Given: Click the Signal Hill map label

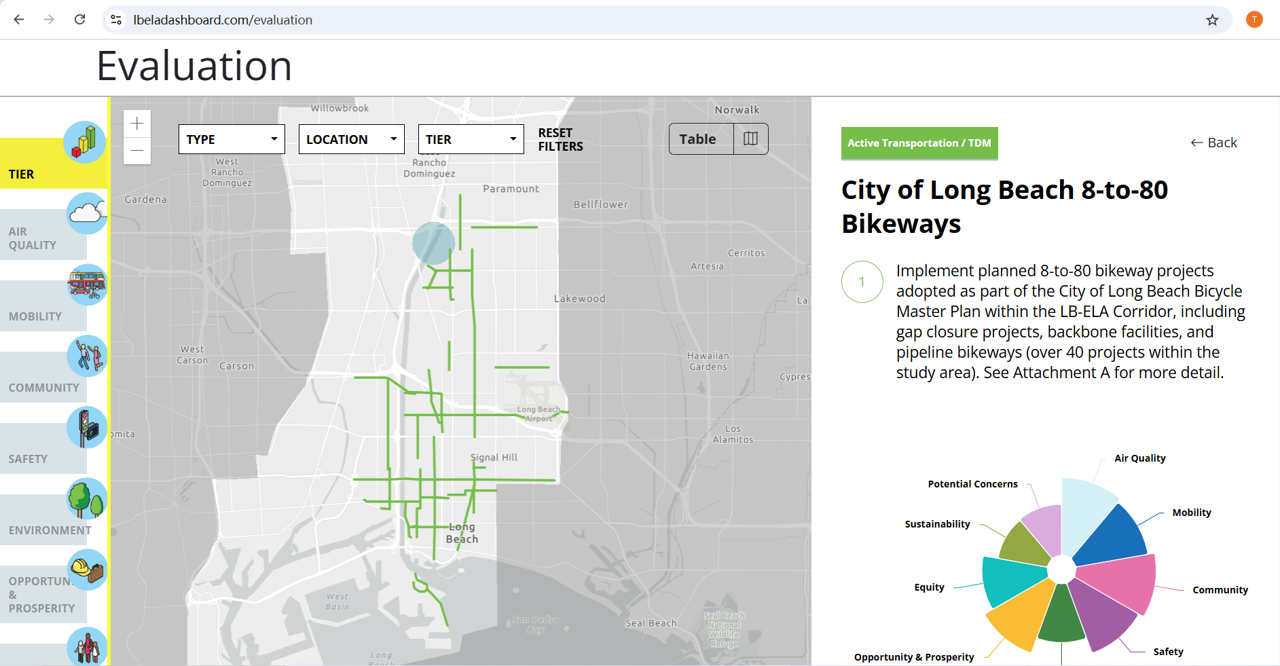Looking at the screenshot, I should 494,458.
